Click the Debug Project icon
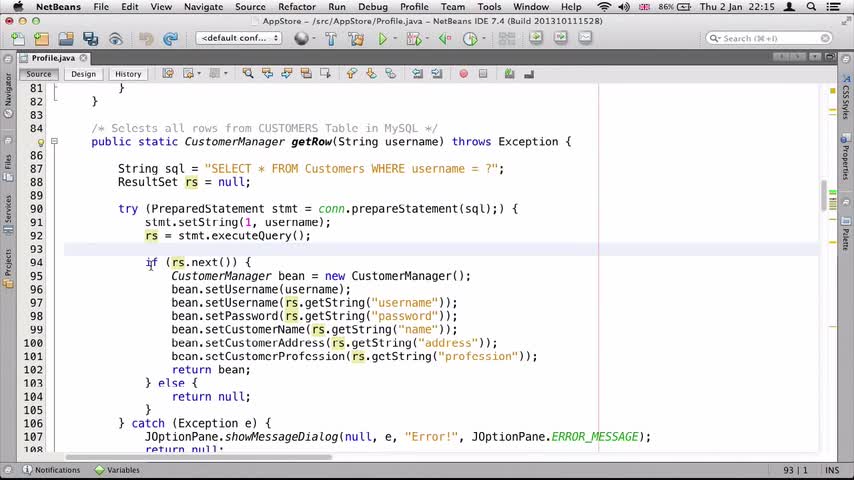 click(413, 39)
